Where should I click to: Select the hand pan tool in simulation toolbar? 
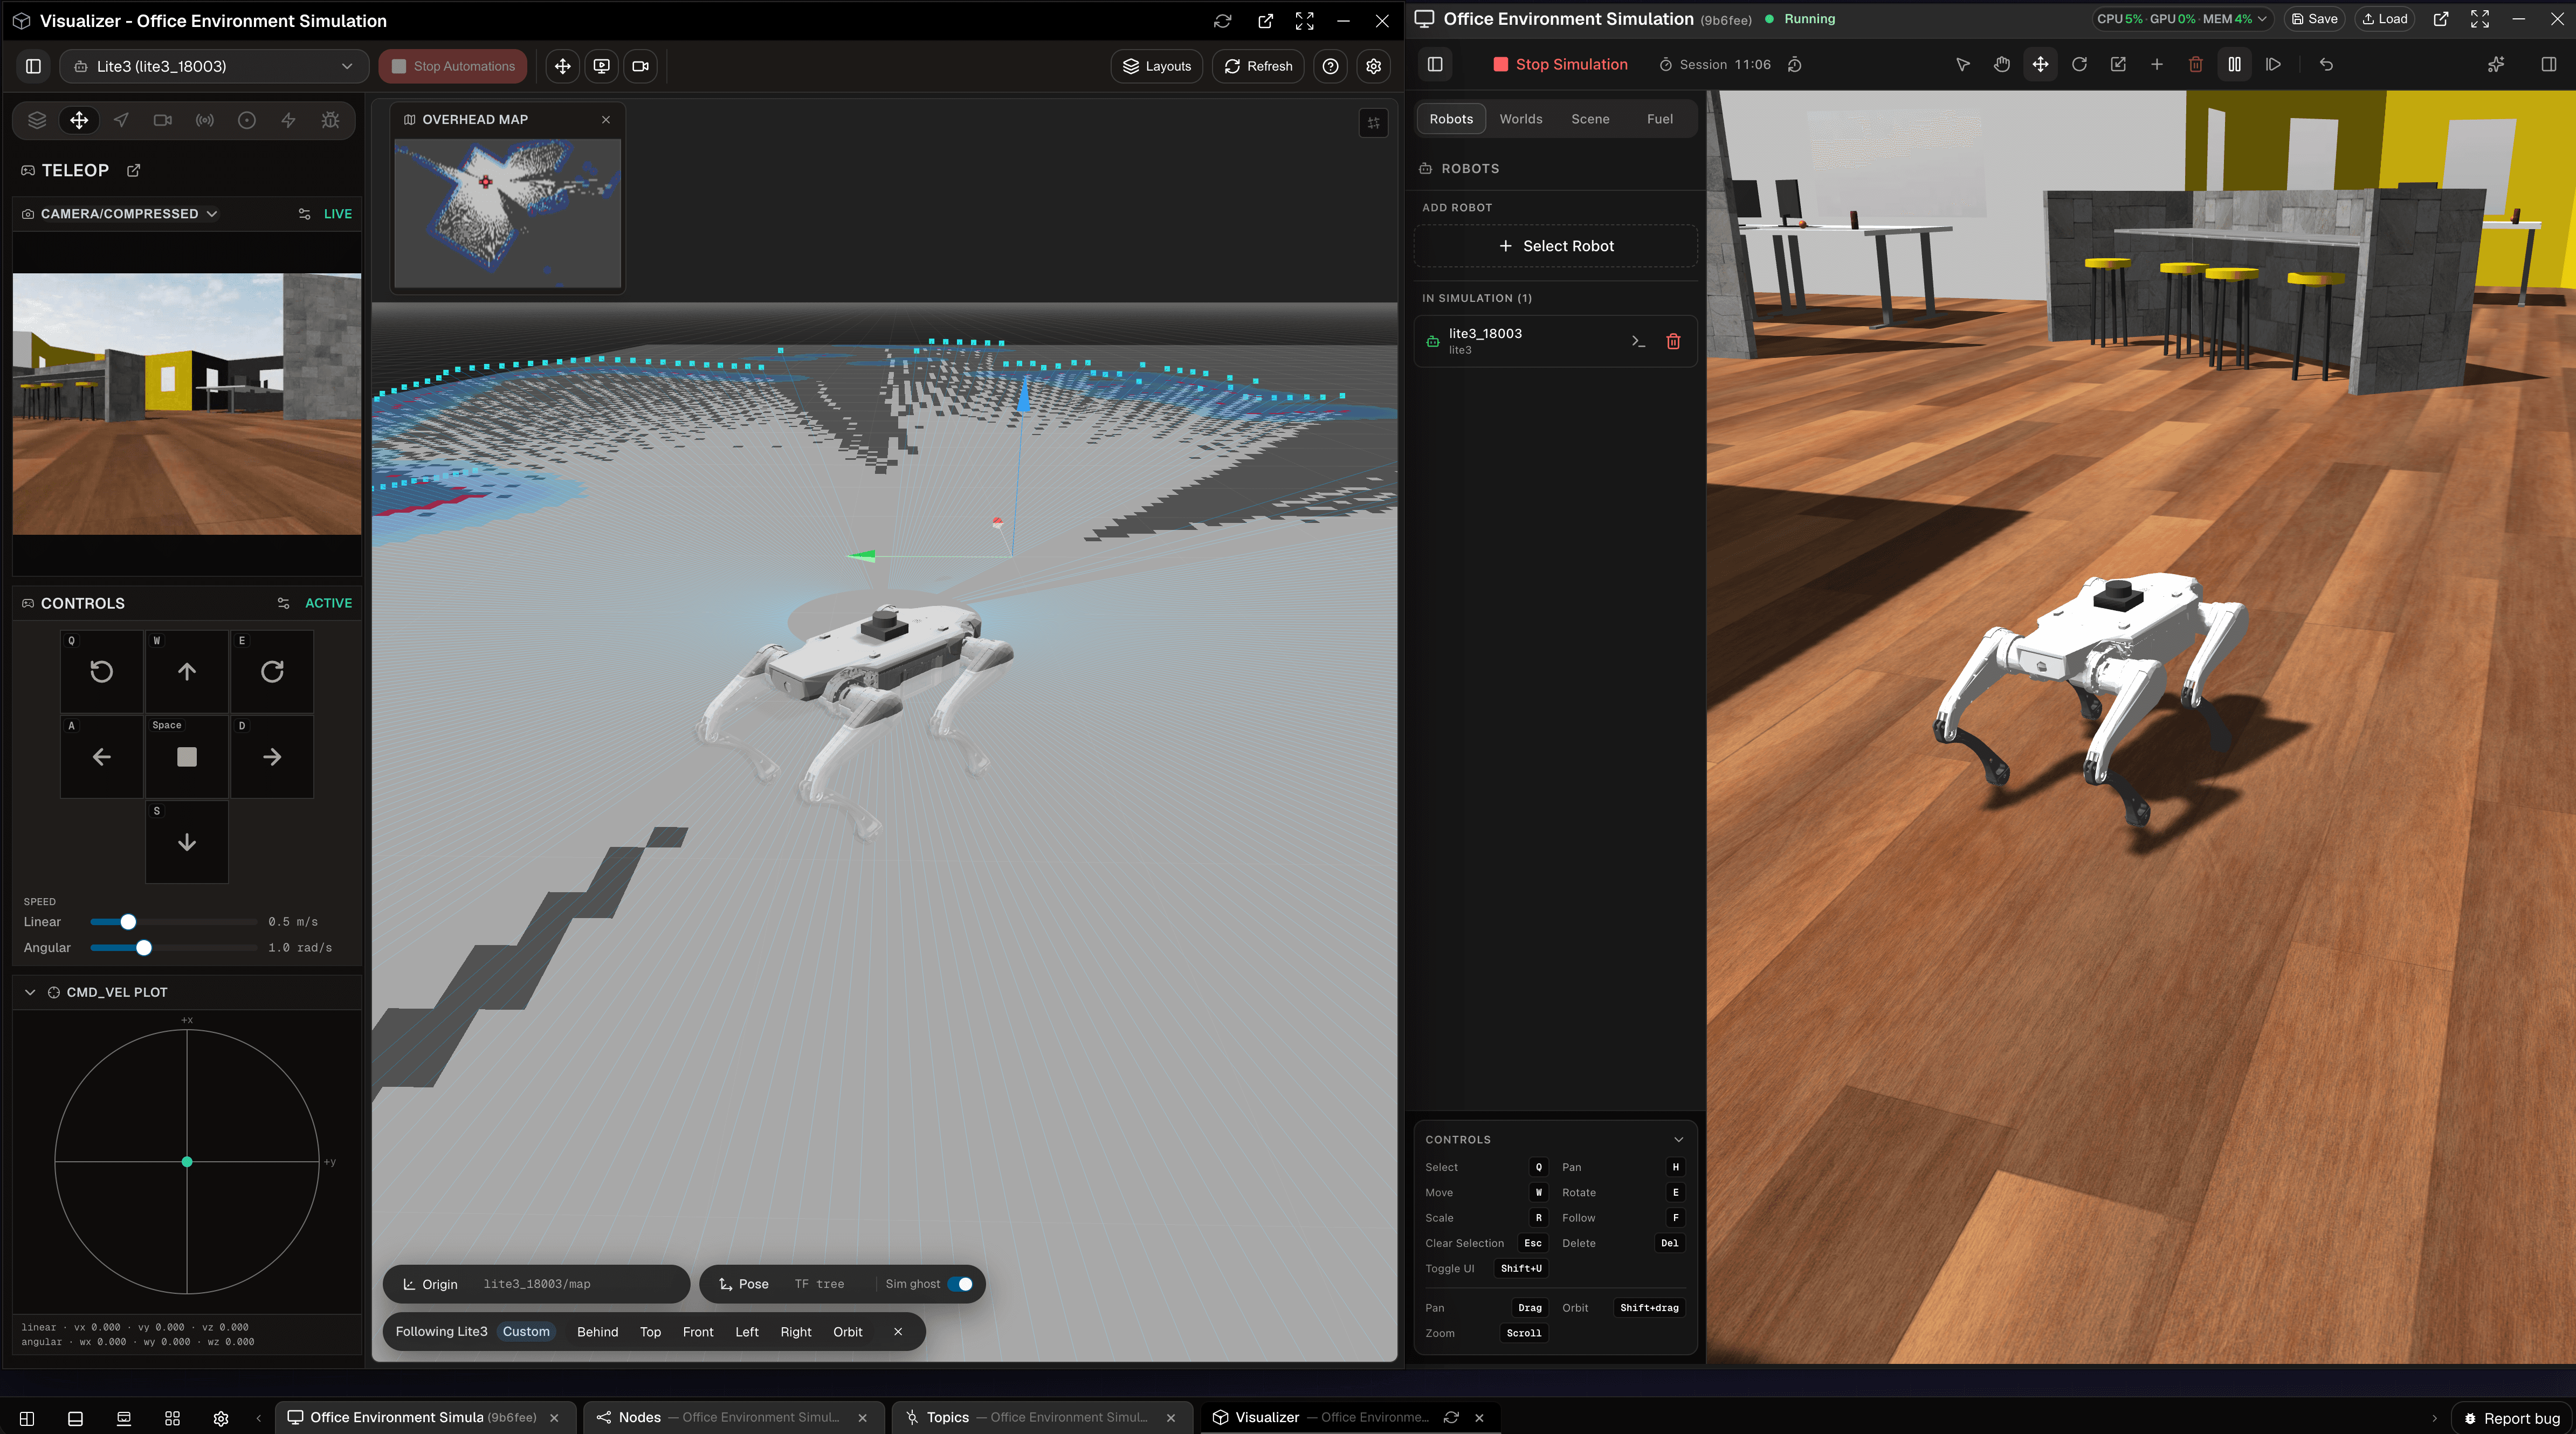pyautogui.click(x=2001, y=64)
